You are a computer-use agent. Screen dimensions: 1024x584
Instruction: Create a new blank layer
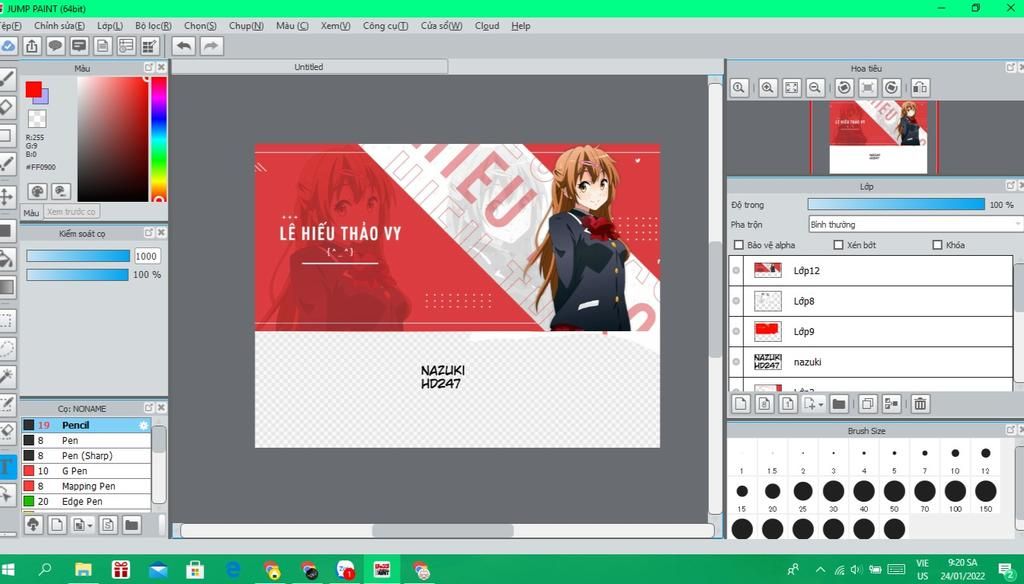click(x=741, y=404)
